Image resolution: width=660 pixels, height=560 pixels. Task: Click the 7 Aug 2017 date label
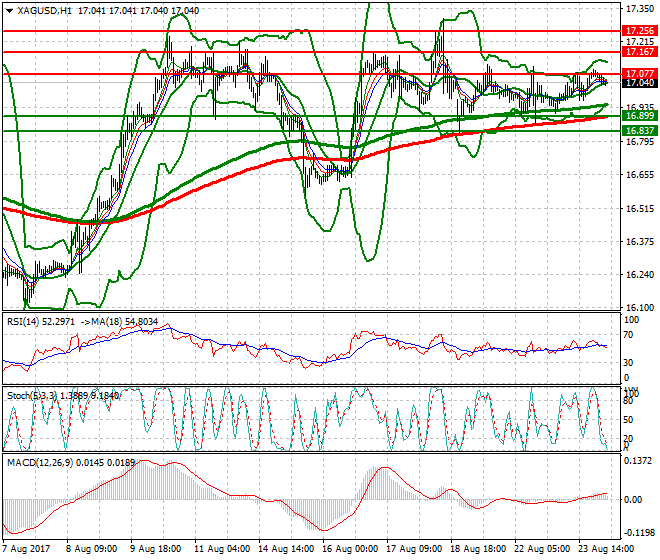pos(26,549)
